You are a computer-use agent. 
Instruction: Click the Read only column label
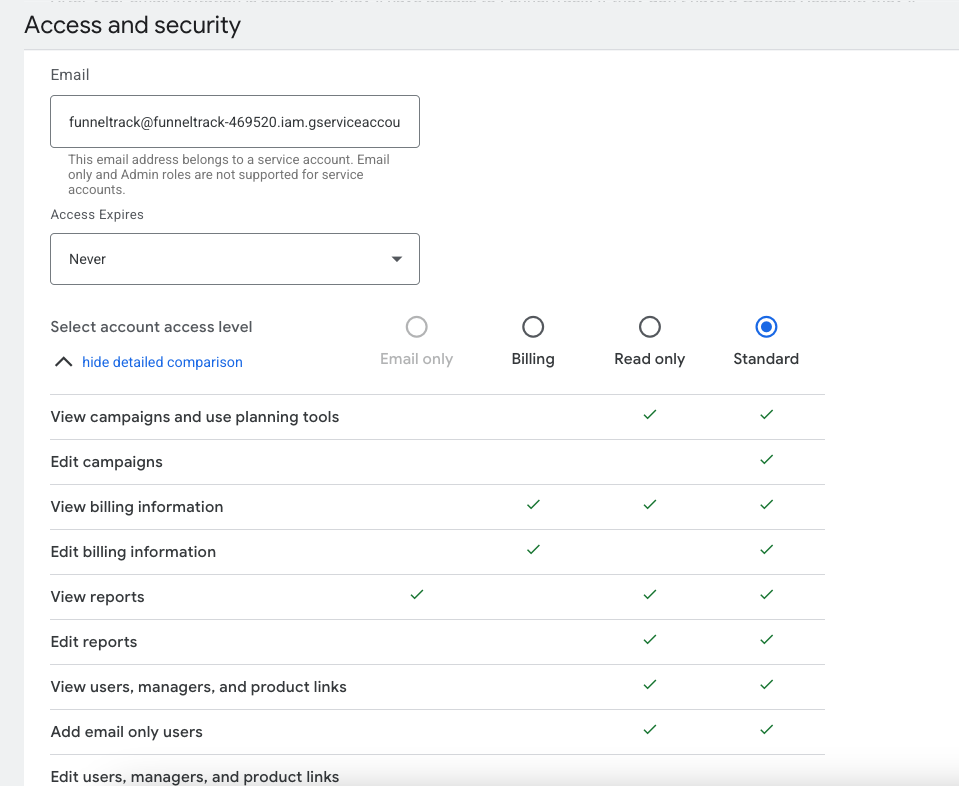[650, 359]
